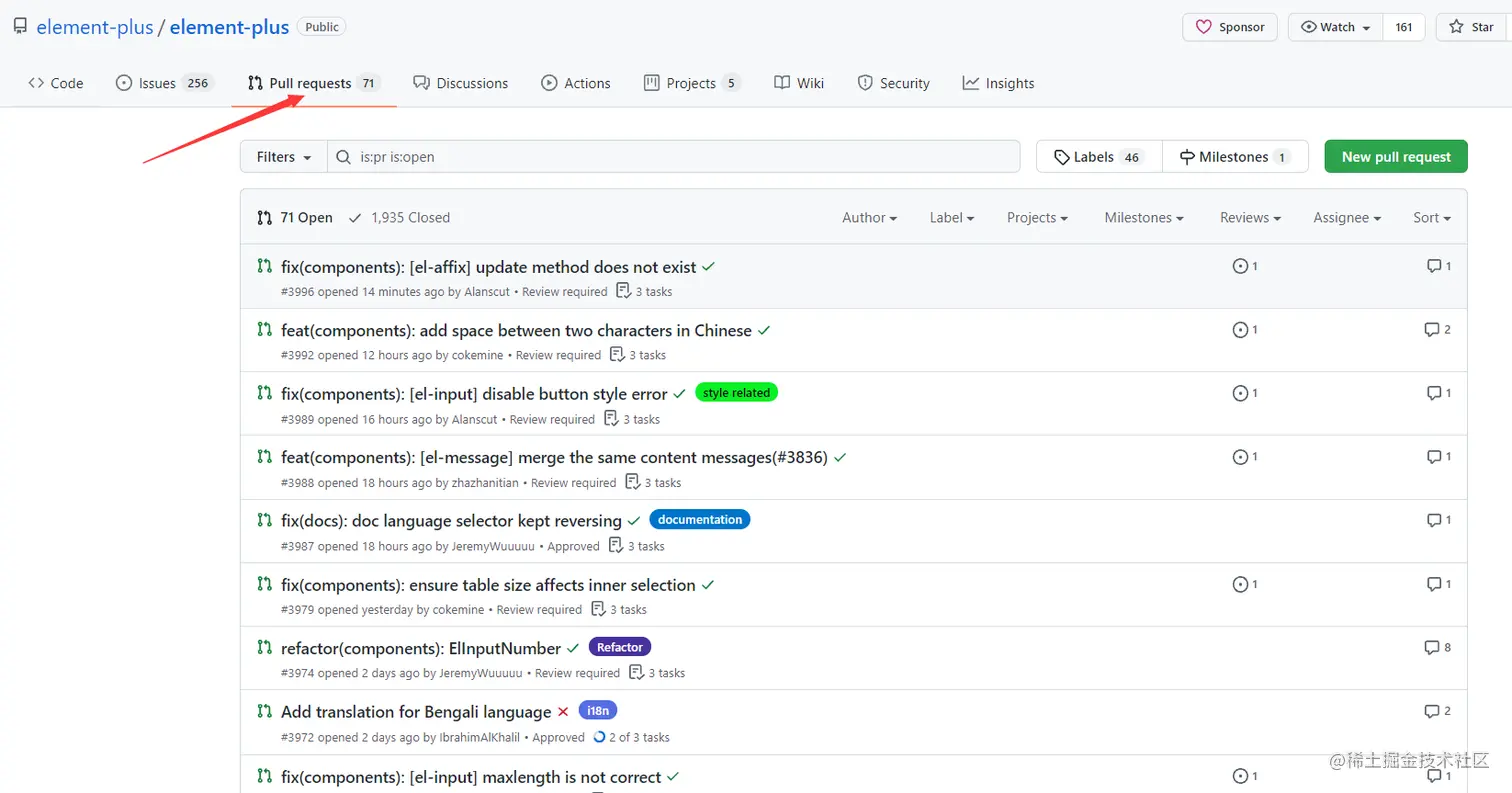Open element-plus organization link
The width and height of the screenshot is (1512, 793).
(95, 27)
